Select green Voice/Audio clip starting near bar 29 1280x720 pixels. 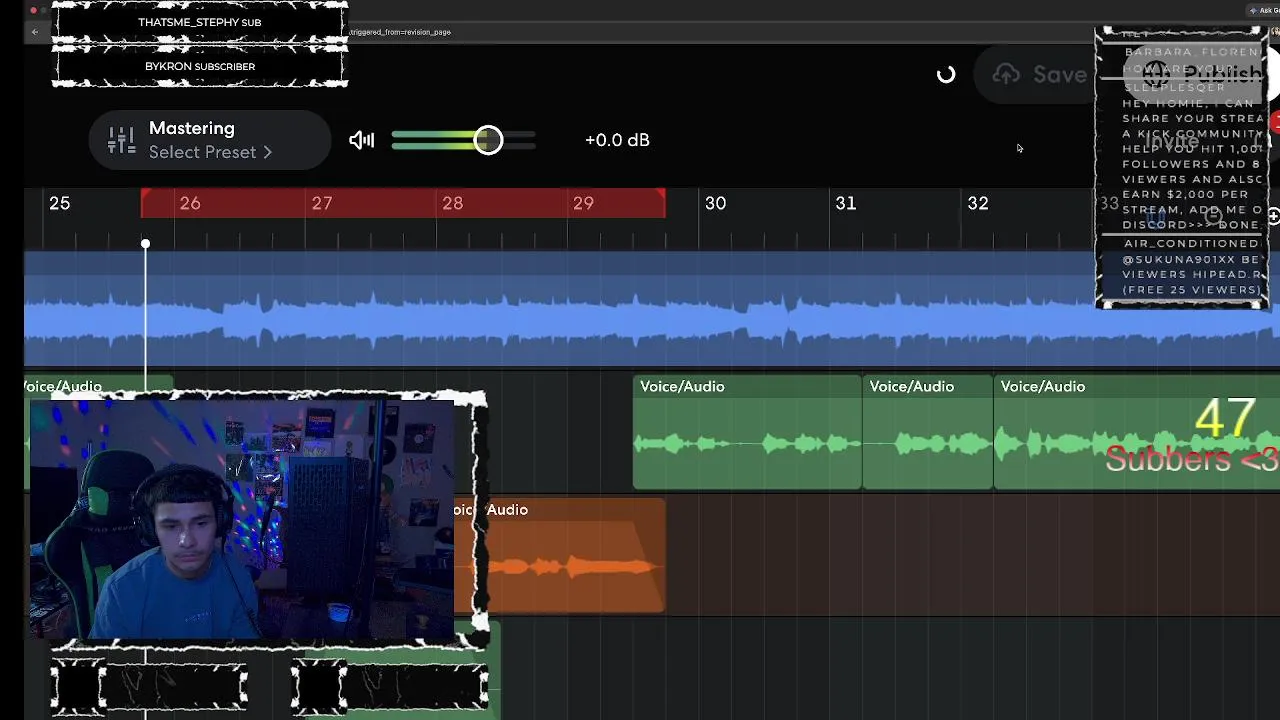coord(747,433)
